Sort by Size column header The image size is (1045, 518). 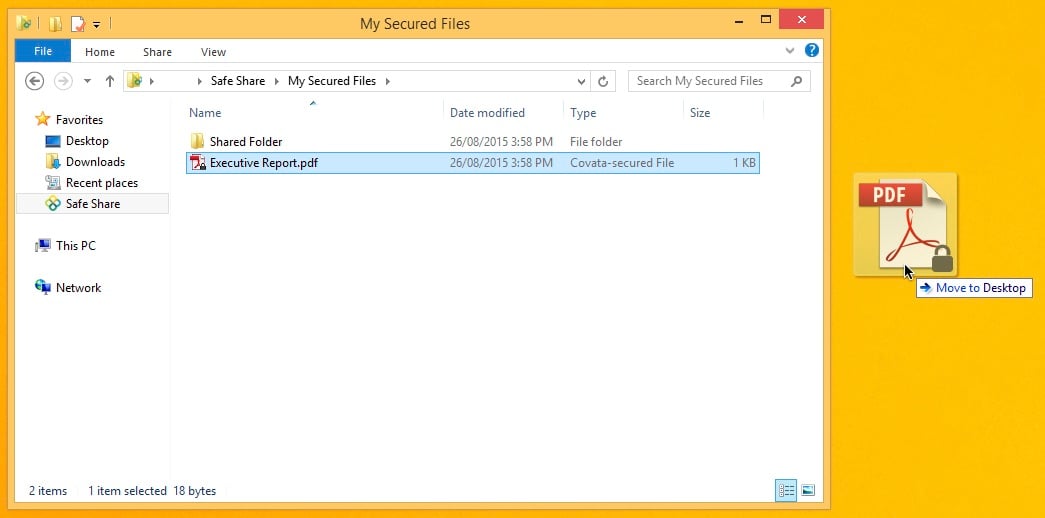click(x=700, y=113)
